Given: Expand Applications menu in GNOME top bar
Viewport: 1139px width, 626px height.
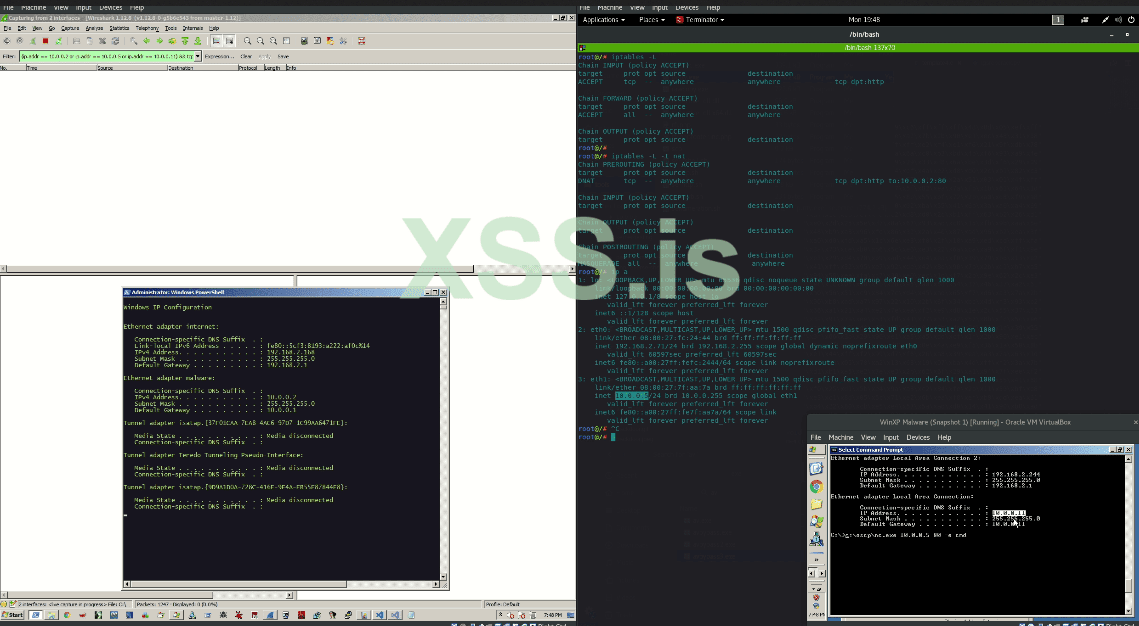Looking at the screenshot, I should pyautogui.click(x=604, y=20).
